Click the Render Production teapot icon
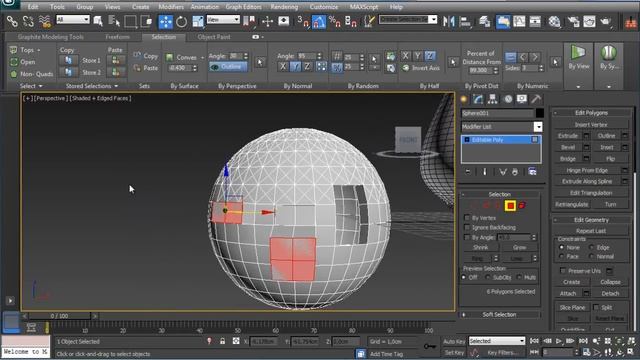The image size is (640, 360). (605, 21)
